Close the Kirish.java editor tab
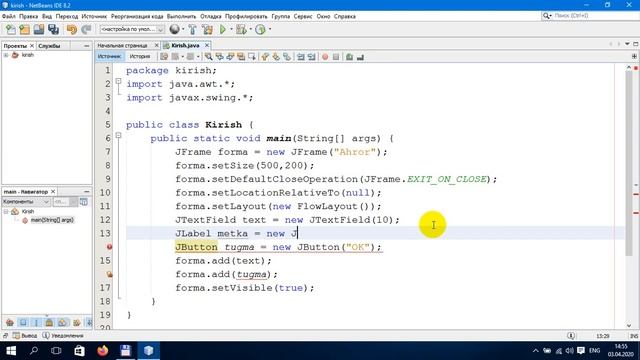 (x=207, y=46)
